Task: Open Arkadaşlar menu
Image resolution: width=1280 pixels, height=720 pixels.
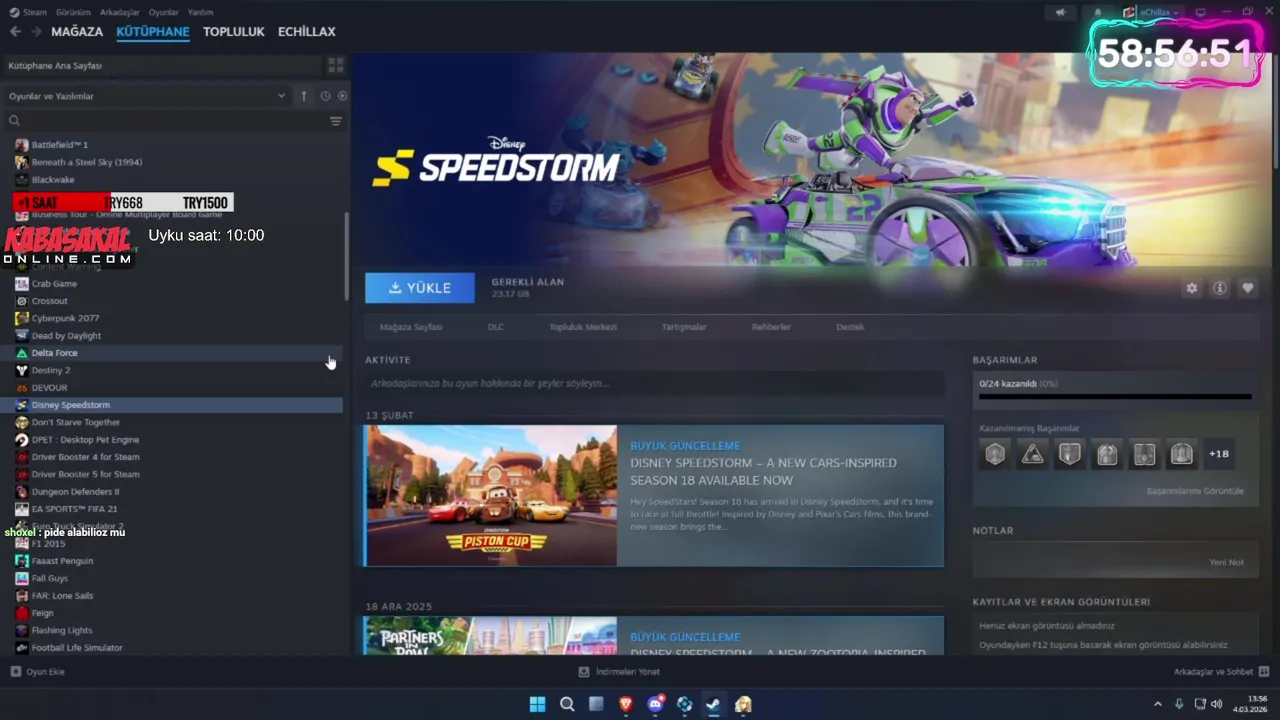Action: point(120,12)
